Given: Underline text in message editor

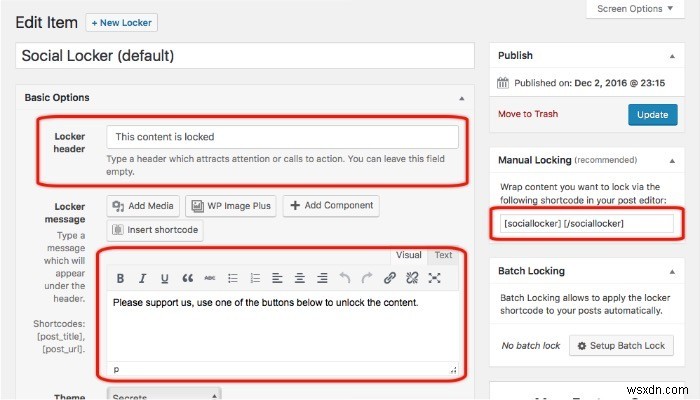Looking at the screenshot, I should click(x=165, y=279).
